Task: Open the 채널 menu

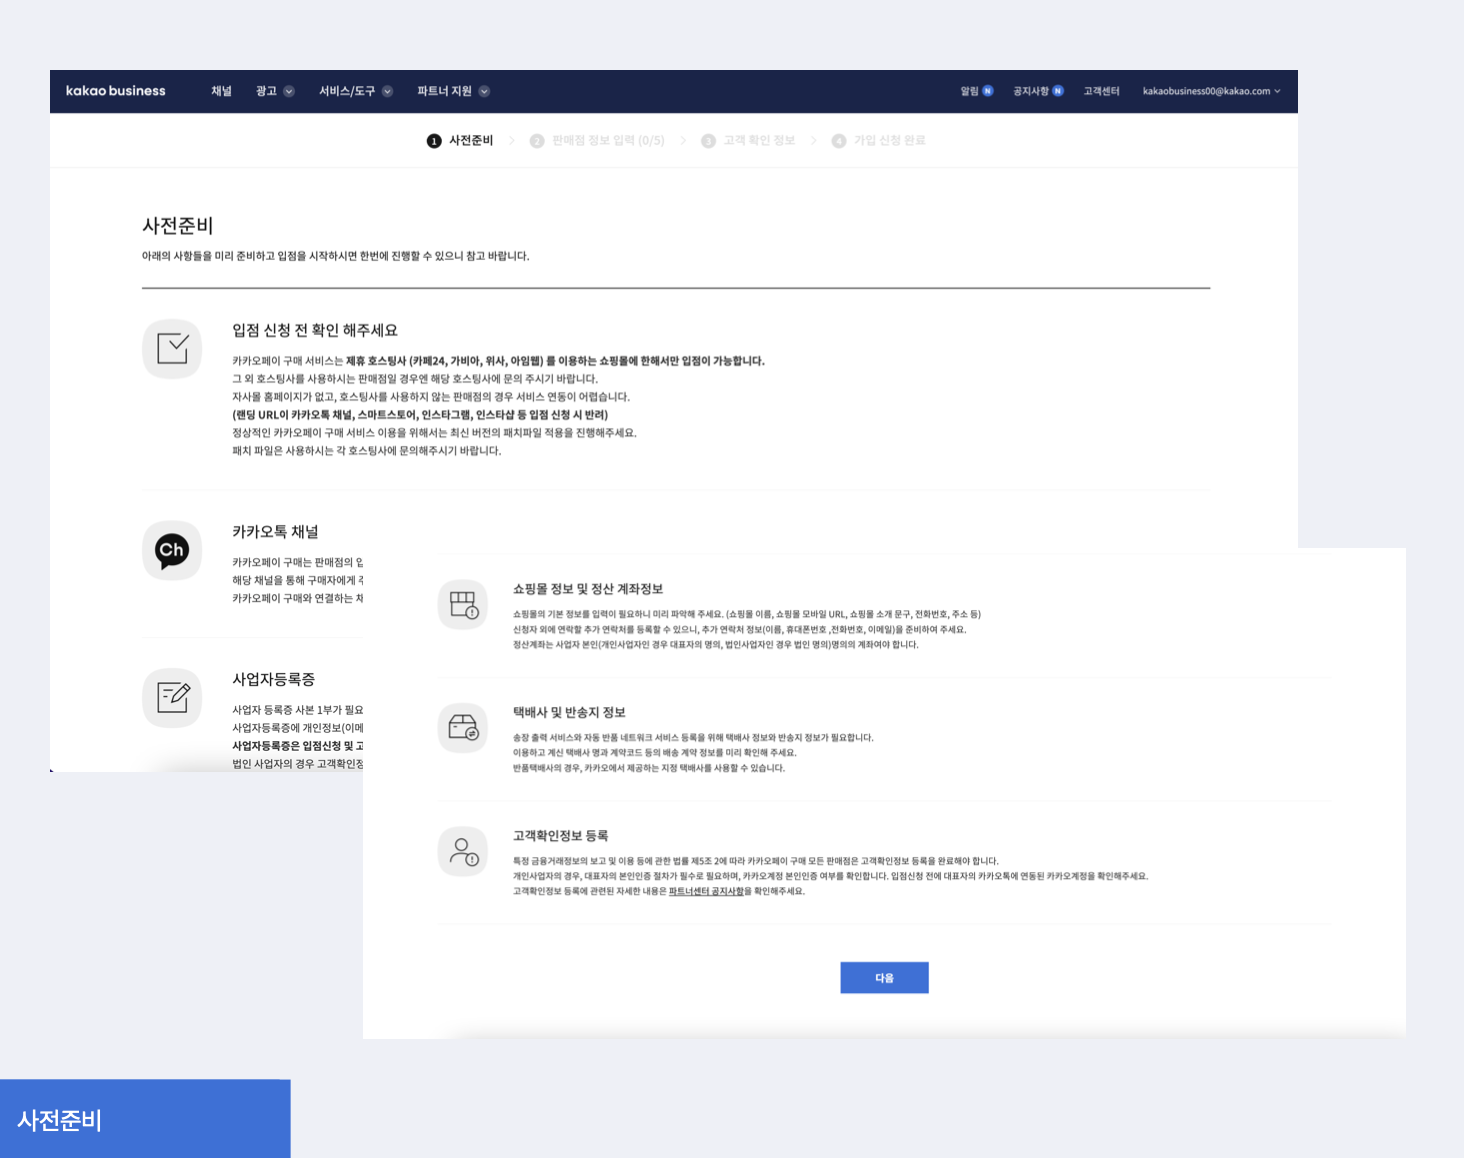Action: [x=221, y=91]
